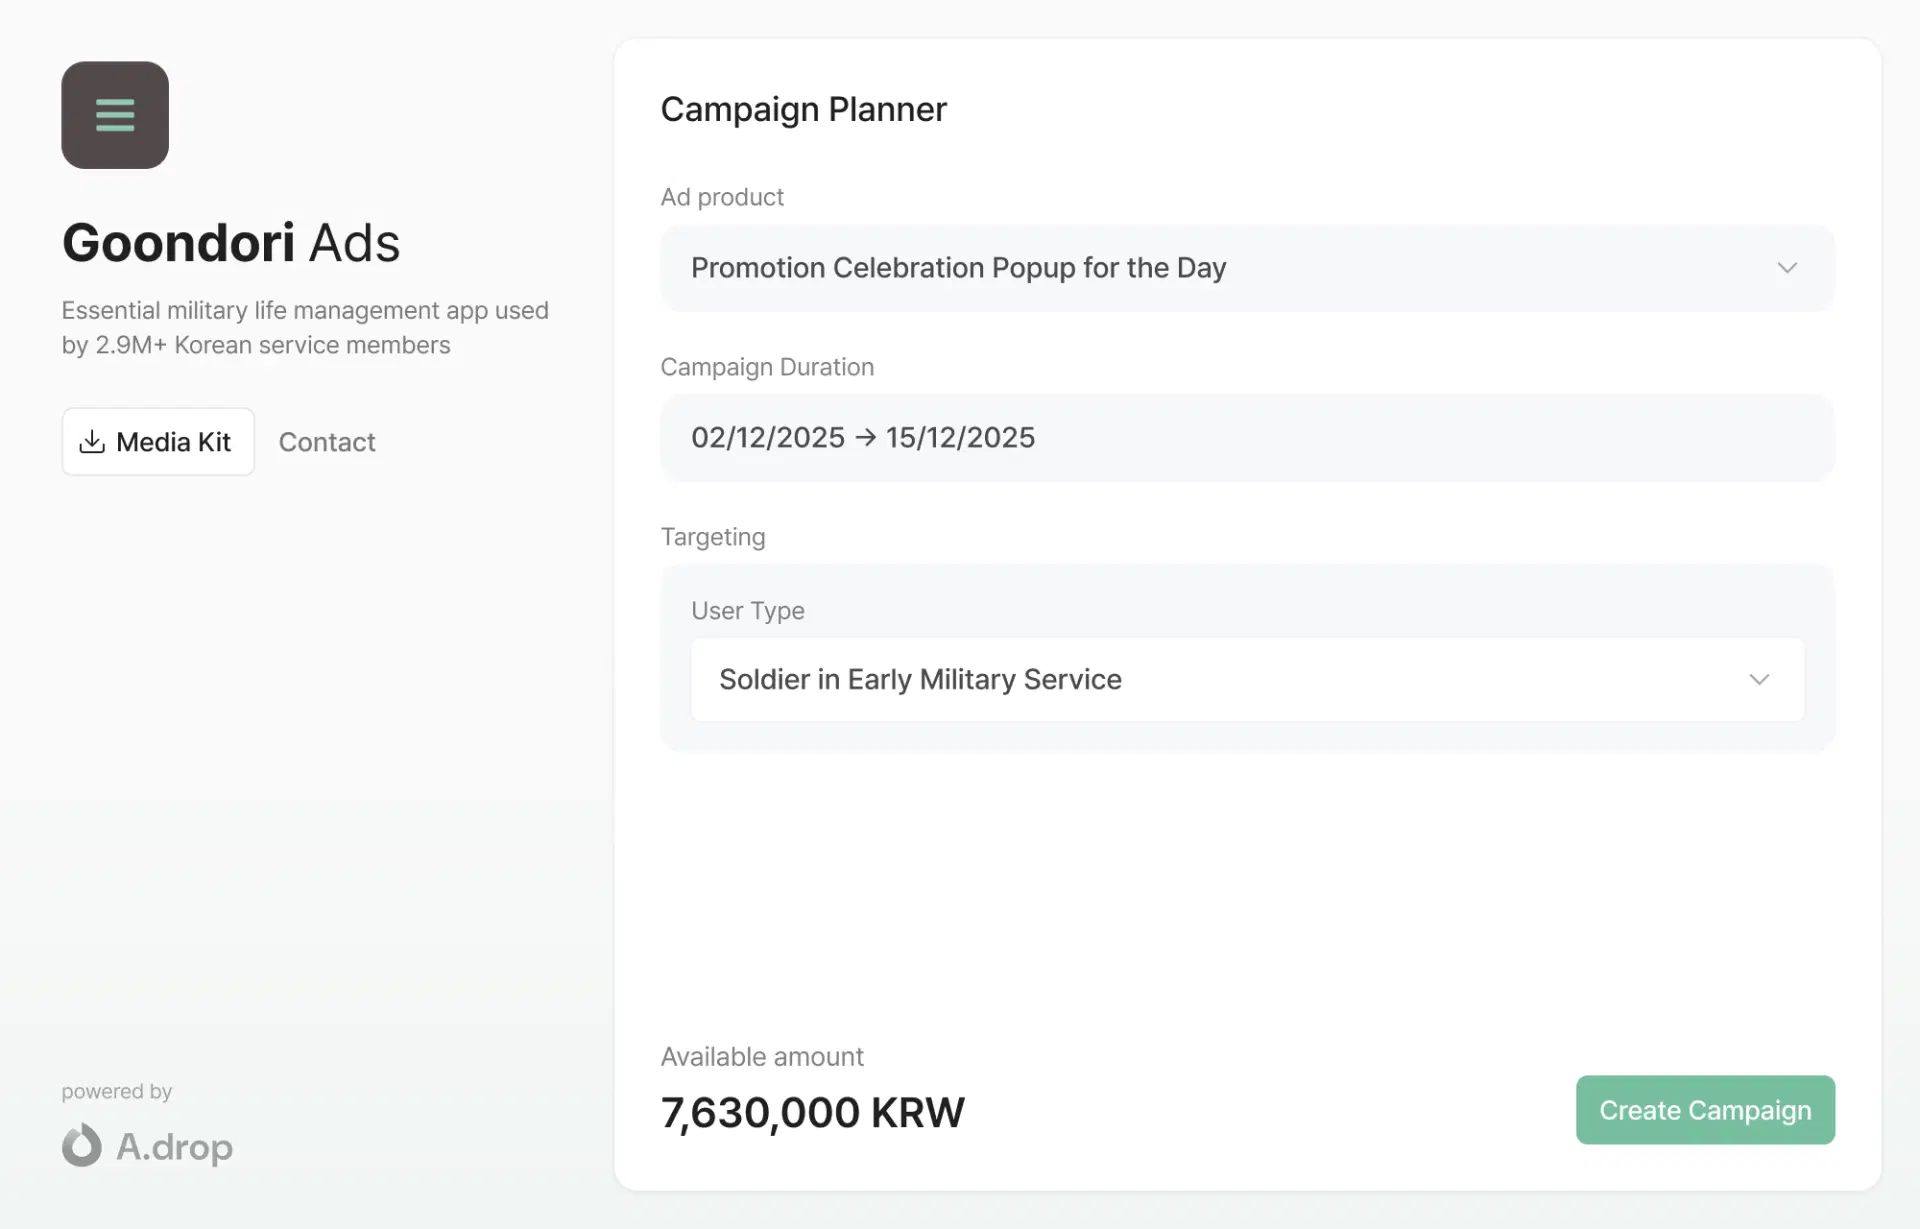
Task: Open the Media Kit download button
Action: coord(158,441)
